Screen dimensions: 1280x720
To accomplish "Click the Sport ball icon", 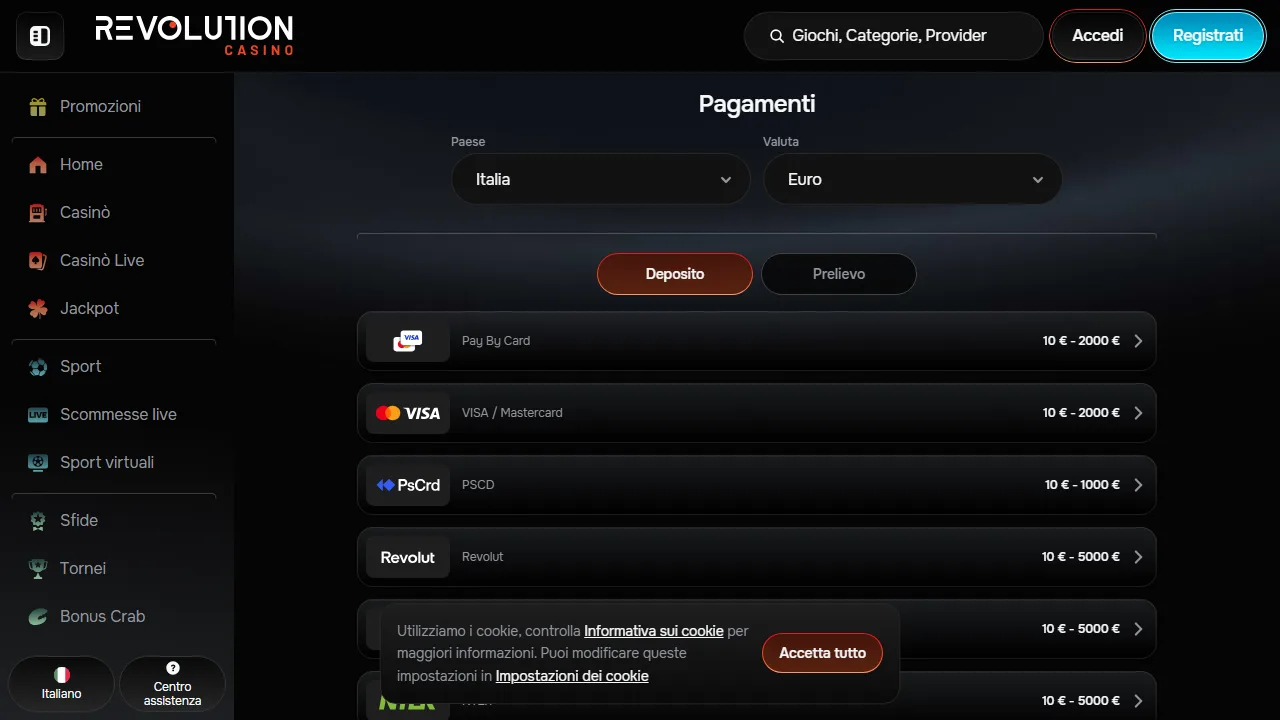I will tap(38, 366).
